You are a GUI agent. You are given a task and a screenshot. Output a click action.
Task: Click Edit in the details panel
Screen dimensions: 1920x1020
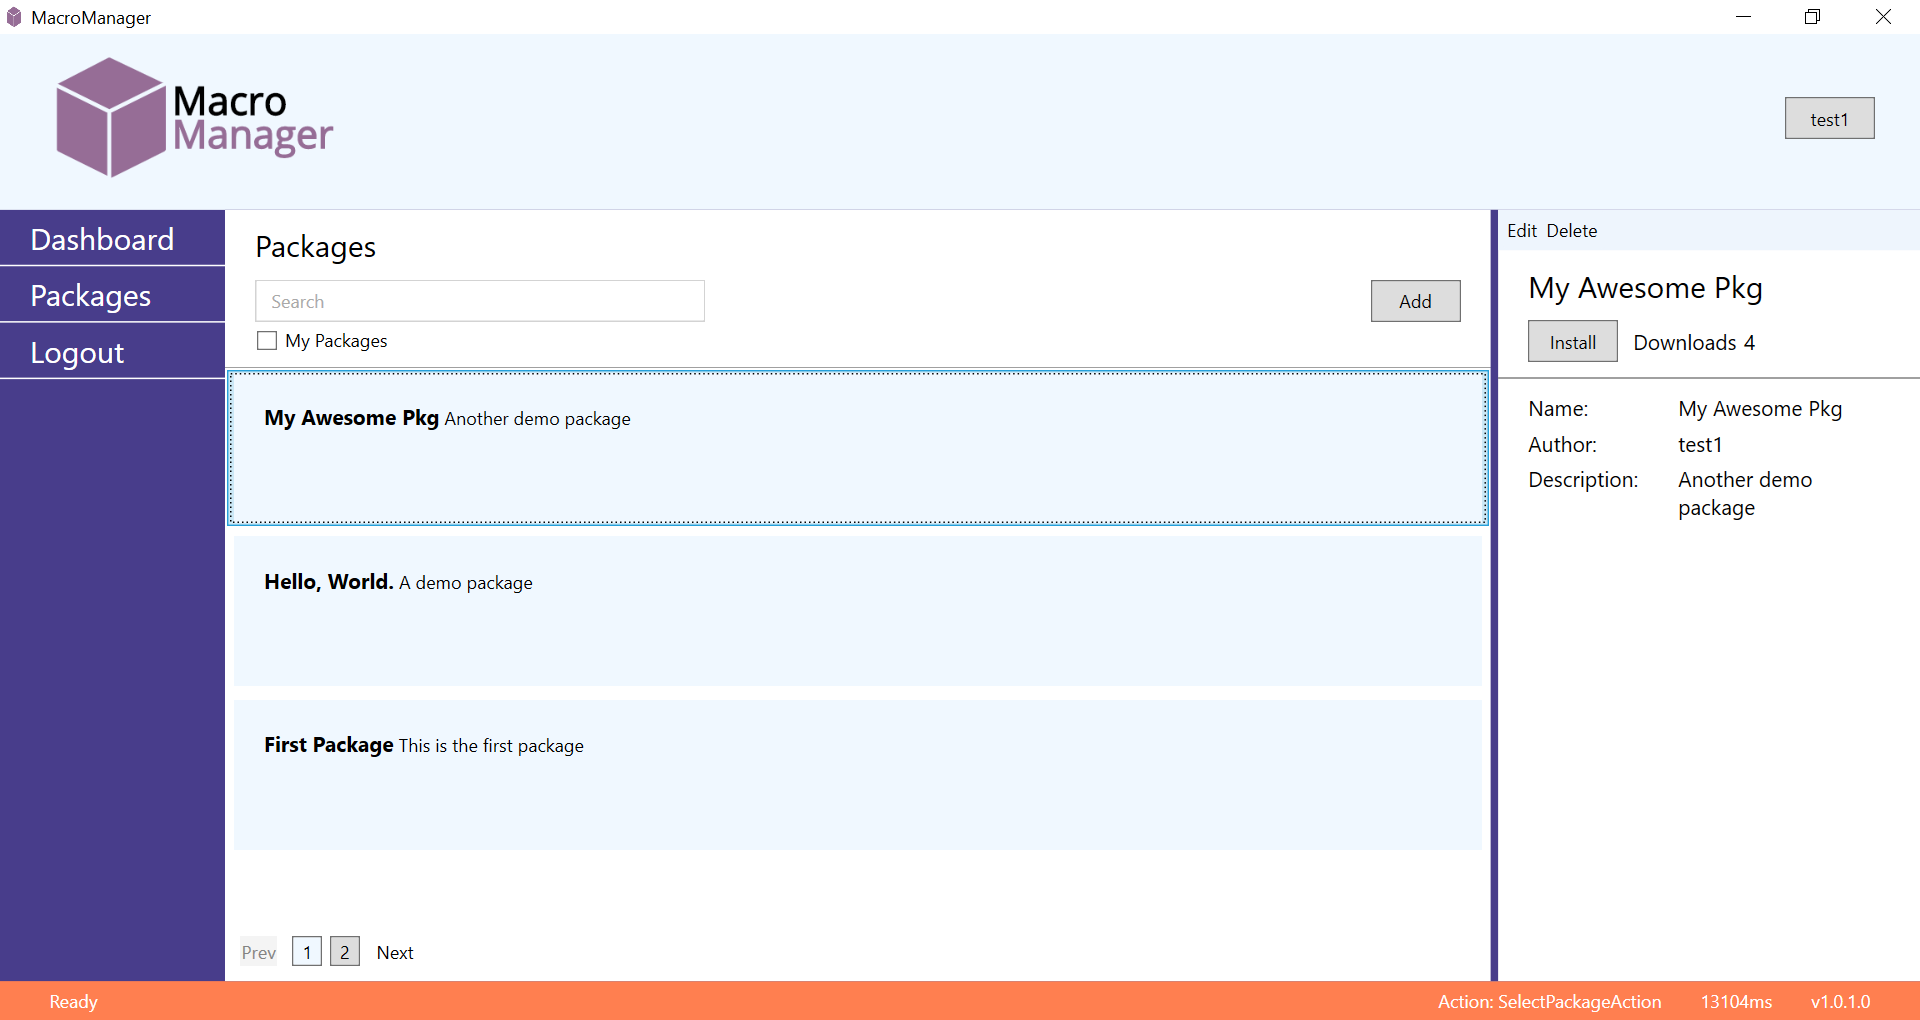coord(1520,230)
